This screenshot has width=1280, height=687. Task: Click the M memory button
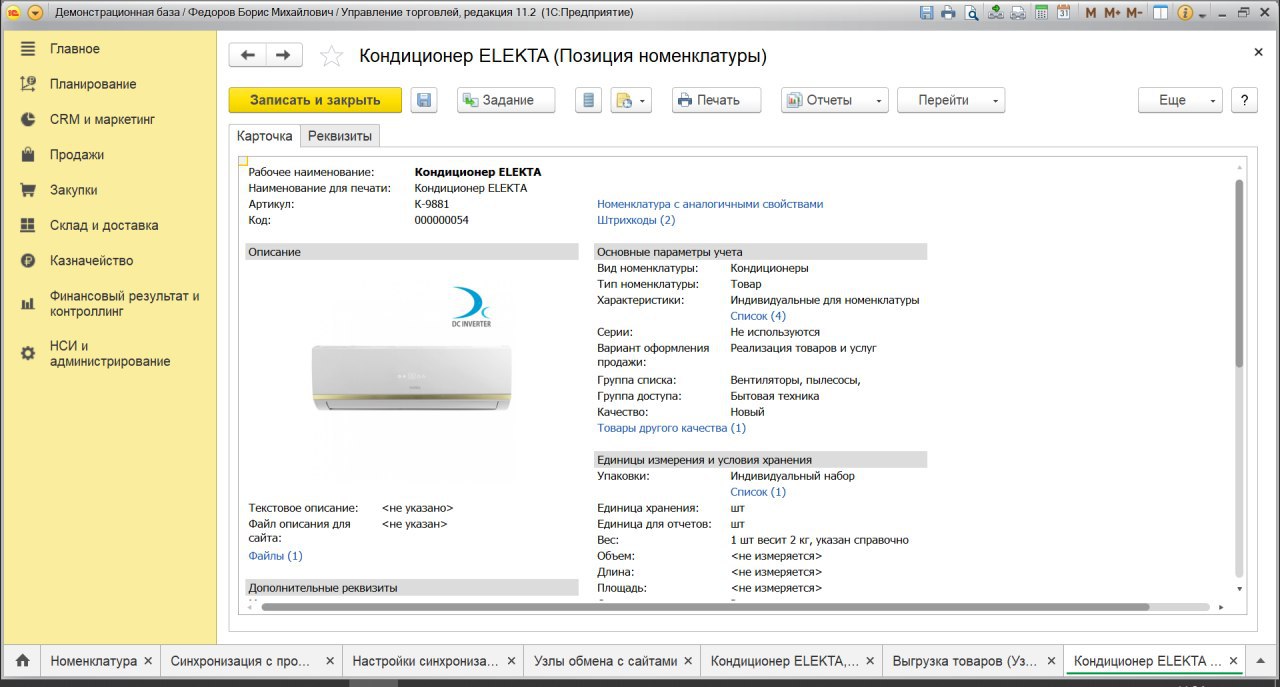coord(1090,13)
